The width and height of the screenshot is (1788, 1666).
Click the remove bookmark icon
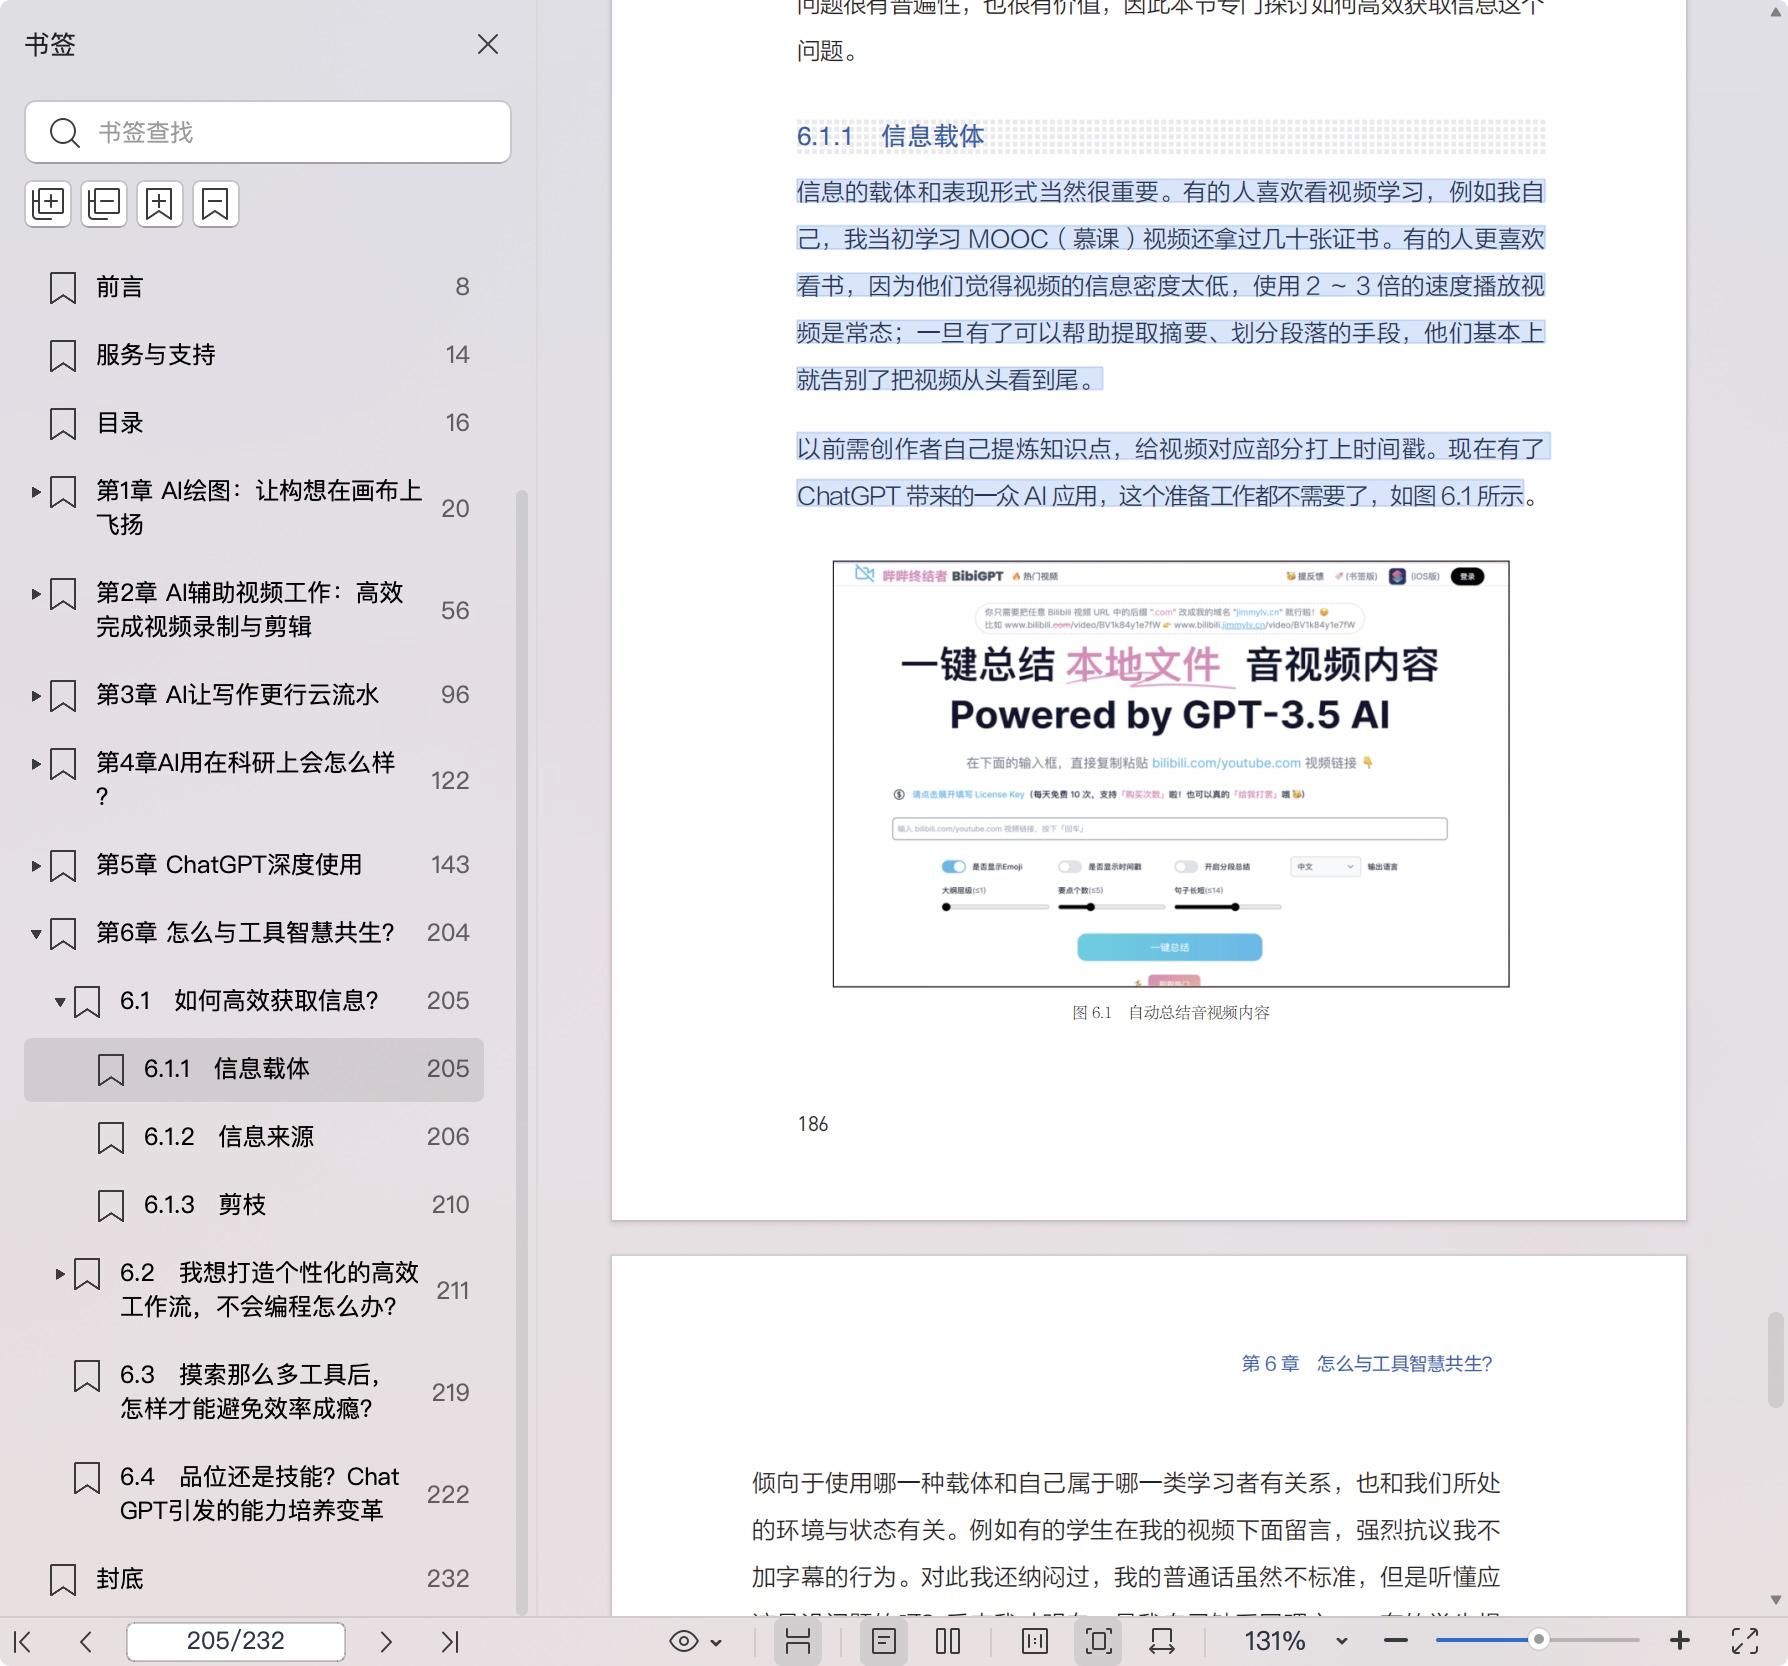point(216,204)
